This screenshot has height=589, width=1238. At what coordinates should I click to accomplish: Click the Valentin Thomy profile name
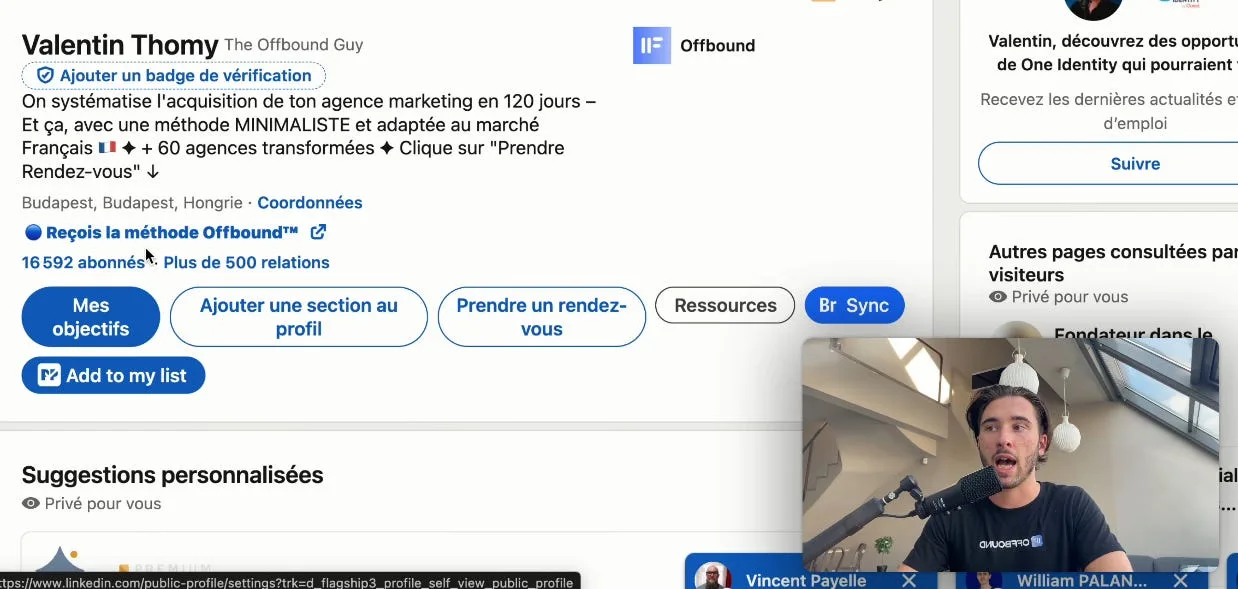pyautogui.click(x=120, y=45)
